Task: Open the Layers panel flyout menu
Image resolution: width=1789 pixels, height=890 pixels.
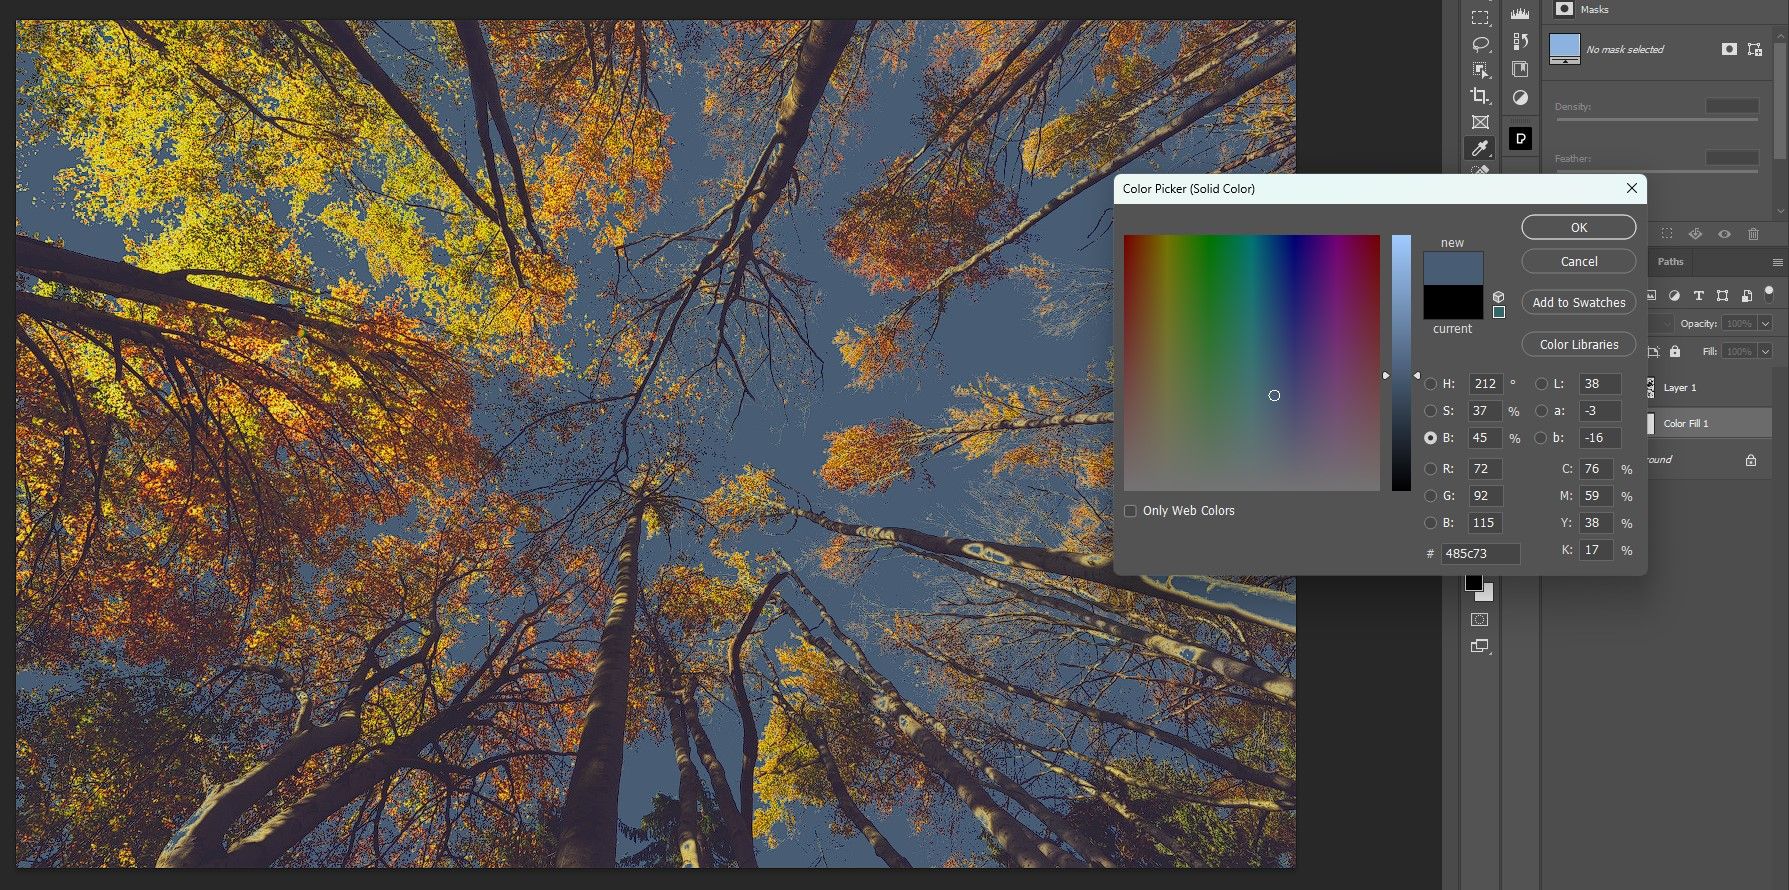Action: click(1777, 262)
